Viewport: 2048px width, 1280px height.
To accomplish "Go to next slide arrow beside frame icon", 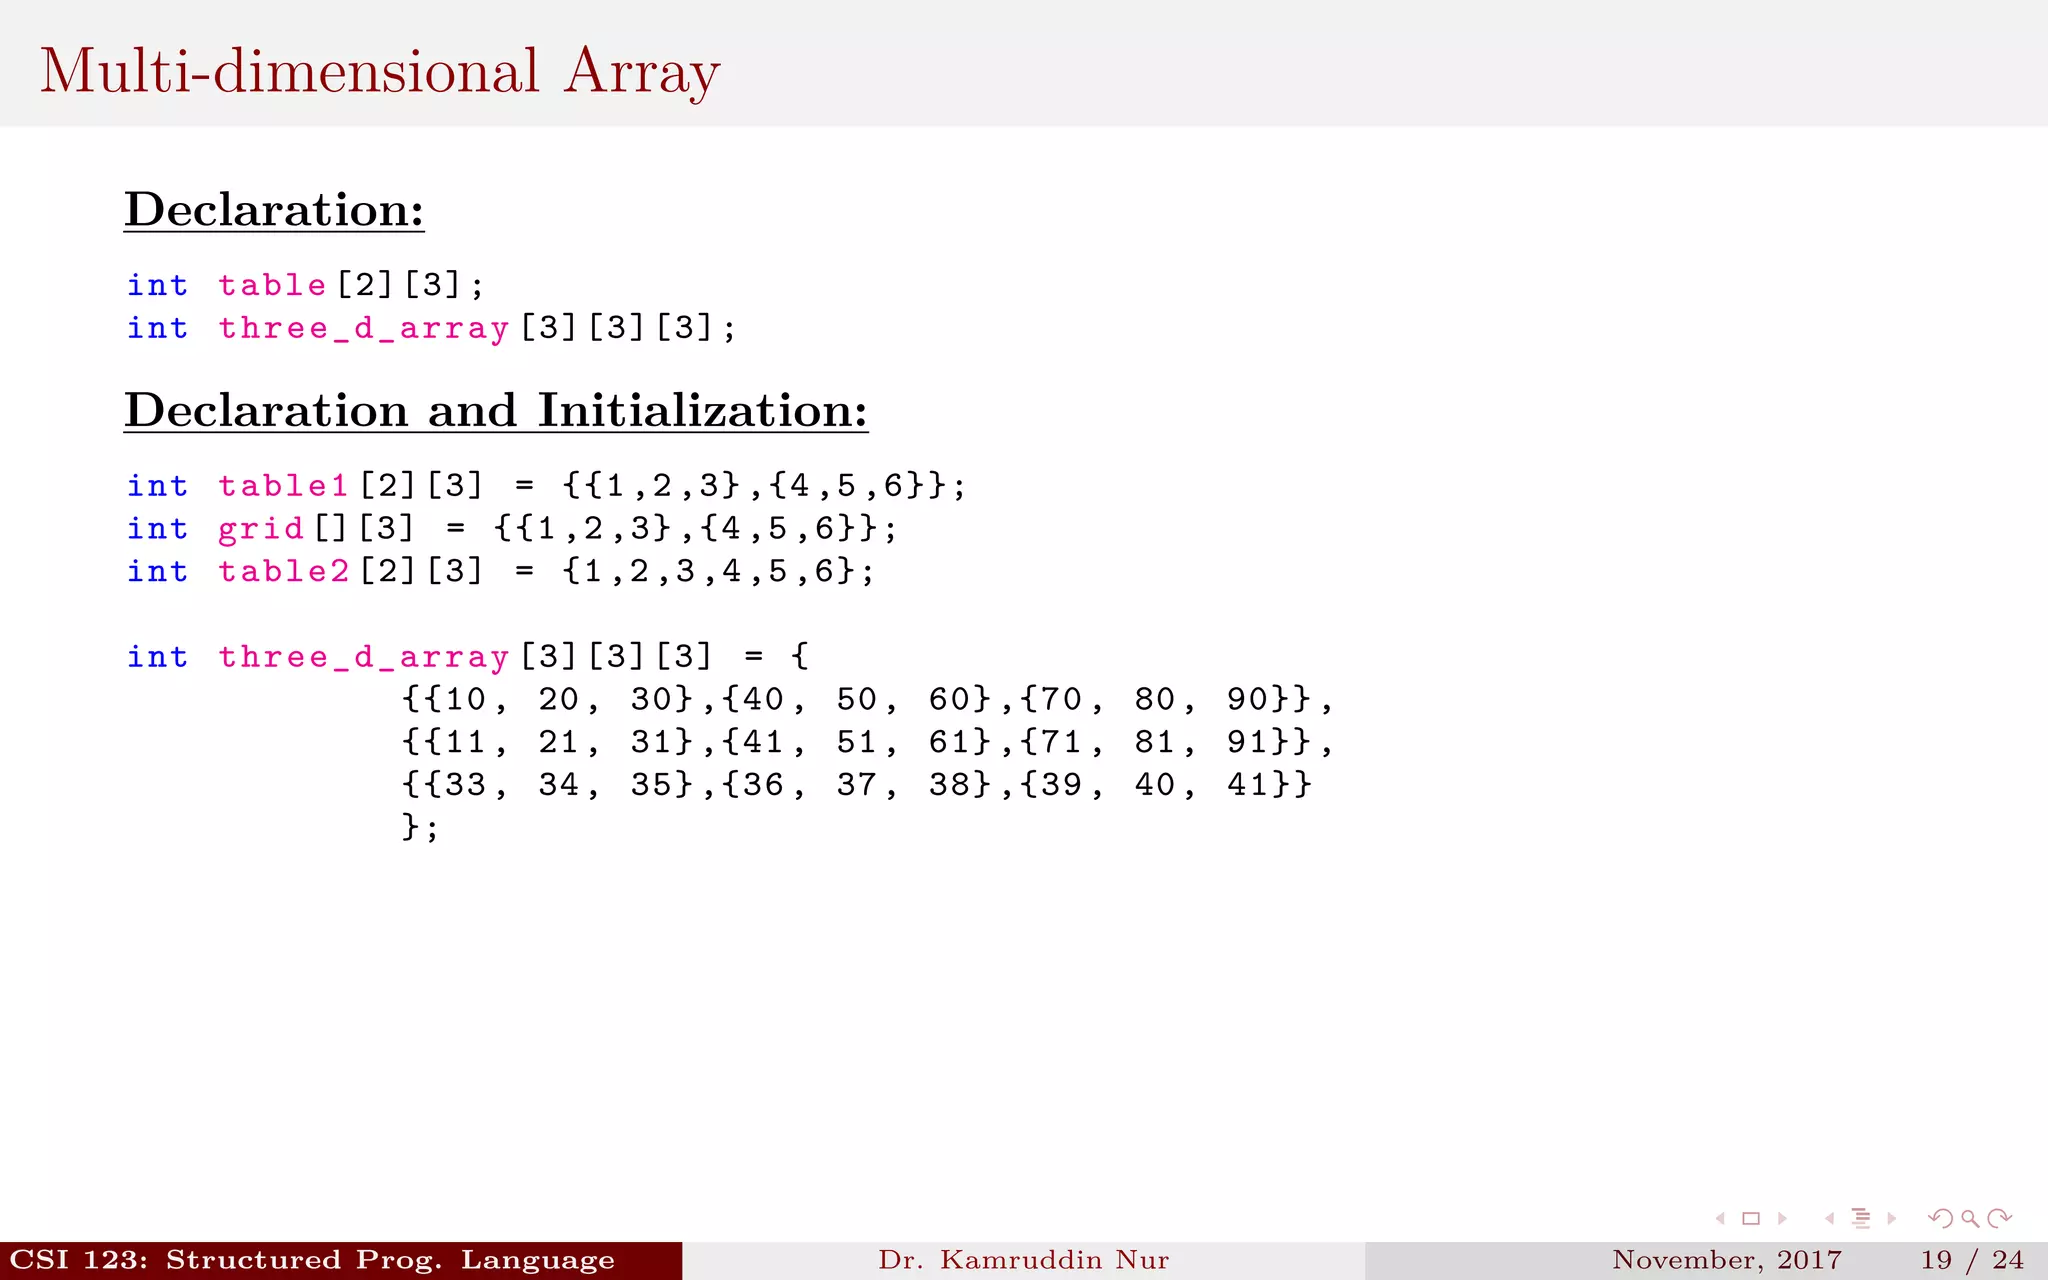I will tap(1782, 1218).
